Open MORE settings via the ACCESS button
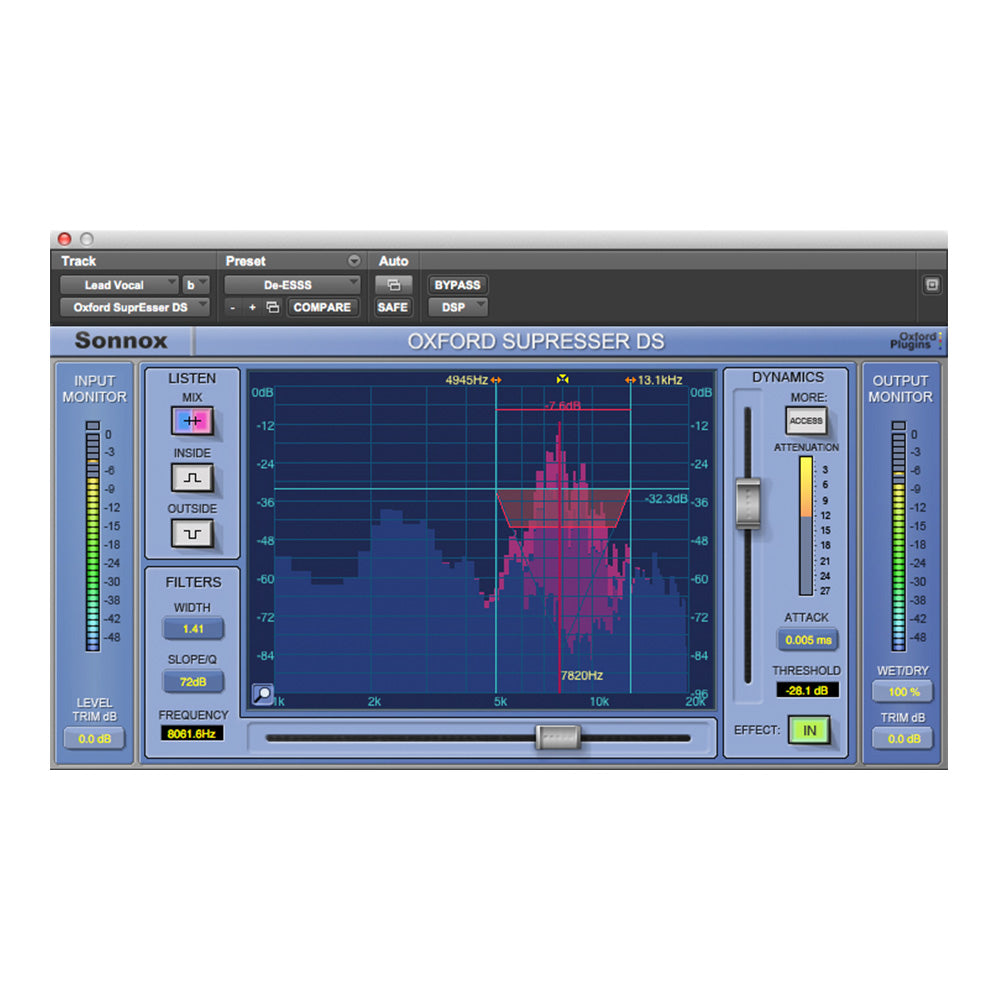 (806, 421)
